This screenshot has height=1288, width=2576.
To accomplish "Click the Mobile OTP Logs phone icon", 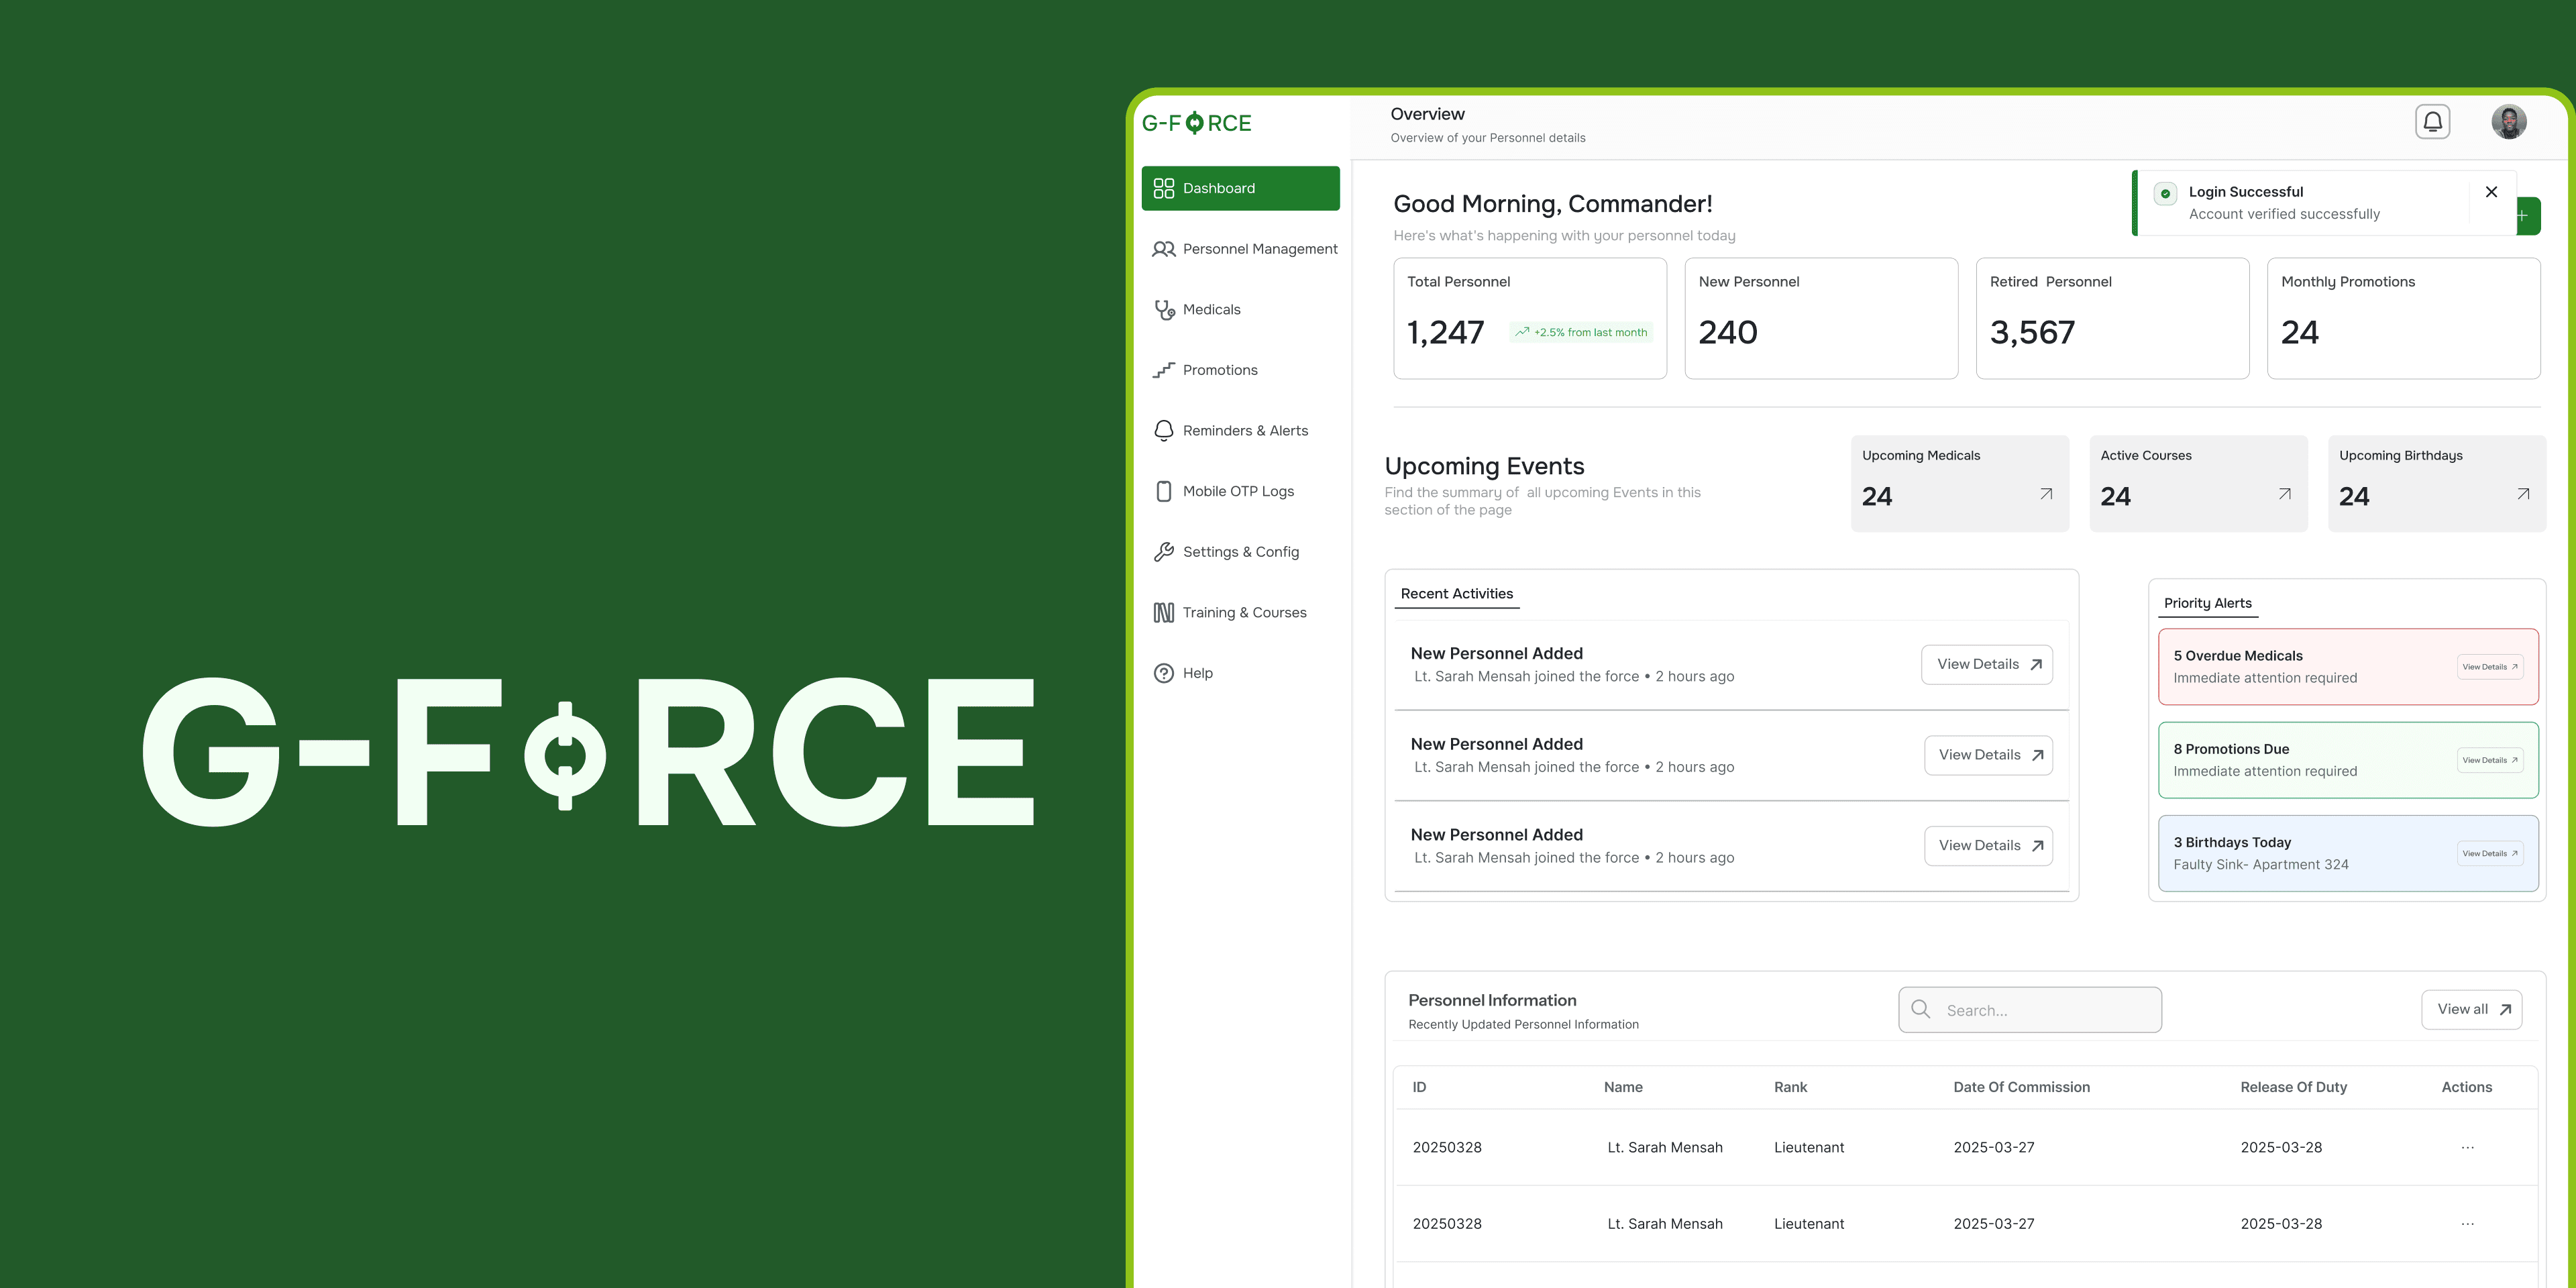I will coord(1164,491).
